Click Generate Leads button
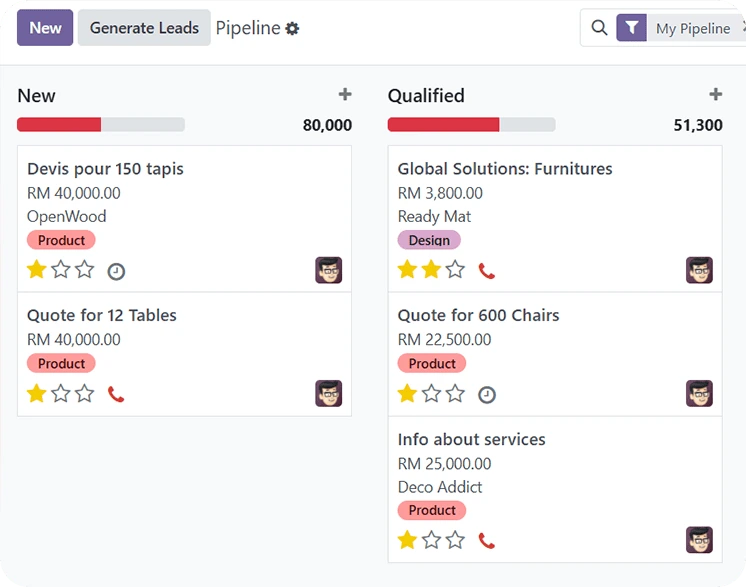 (x=144, y=28)
